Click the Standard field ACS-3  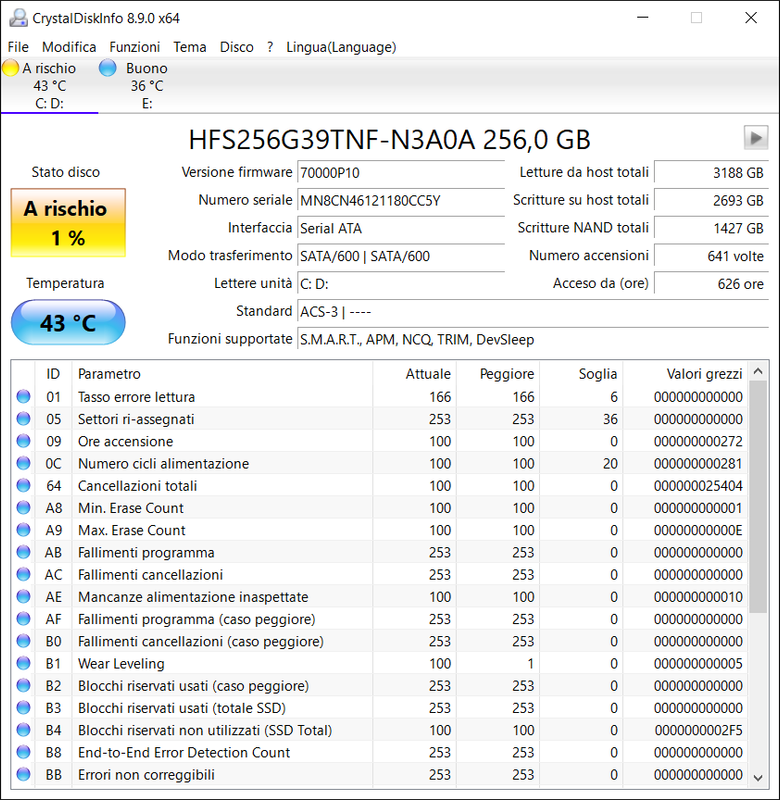pyautogui.click(x=533, y=311)
